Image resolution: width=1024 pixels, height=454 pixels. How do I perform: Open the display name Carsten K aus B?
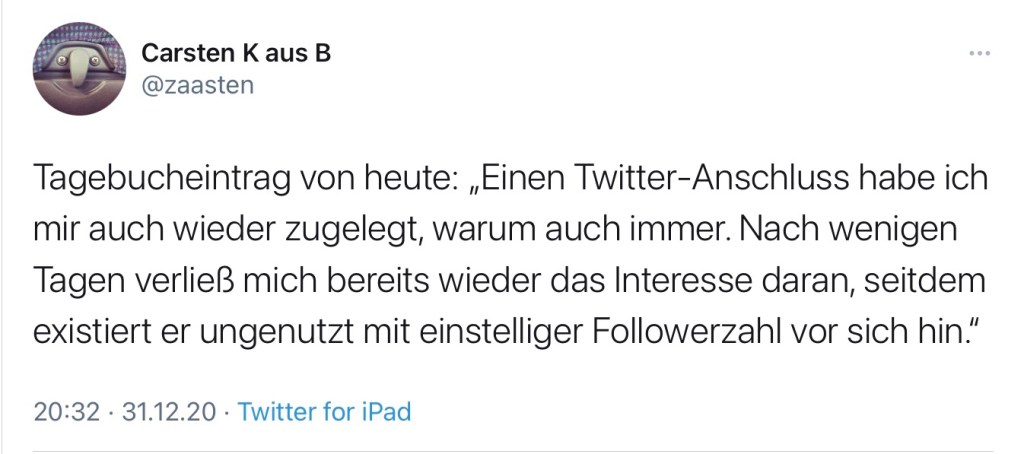[x=235, y=53]
